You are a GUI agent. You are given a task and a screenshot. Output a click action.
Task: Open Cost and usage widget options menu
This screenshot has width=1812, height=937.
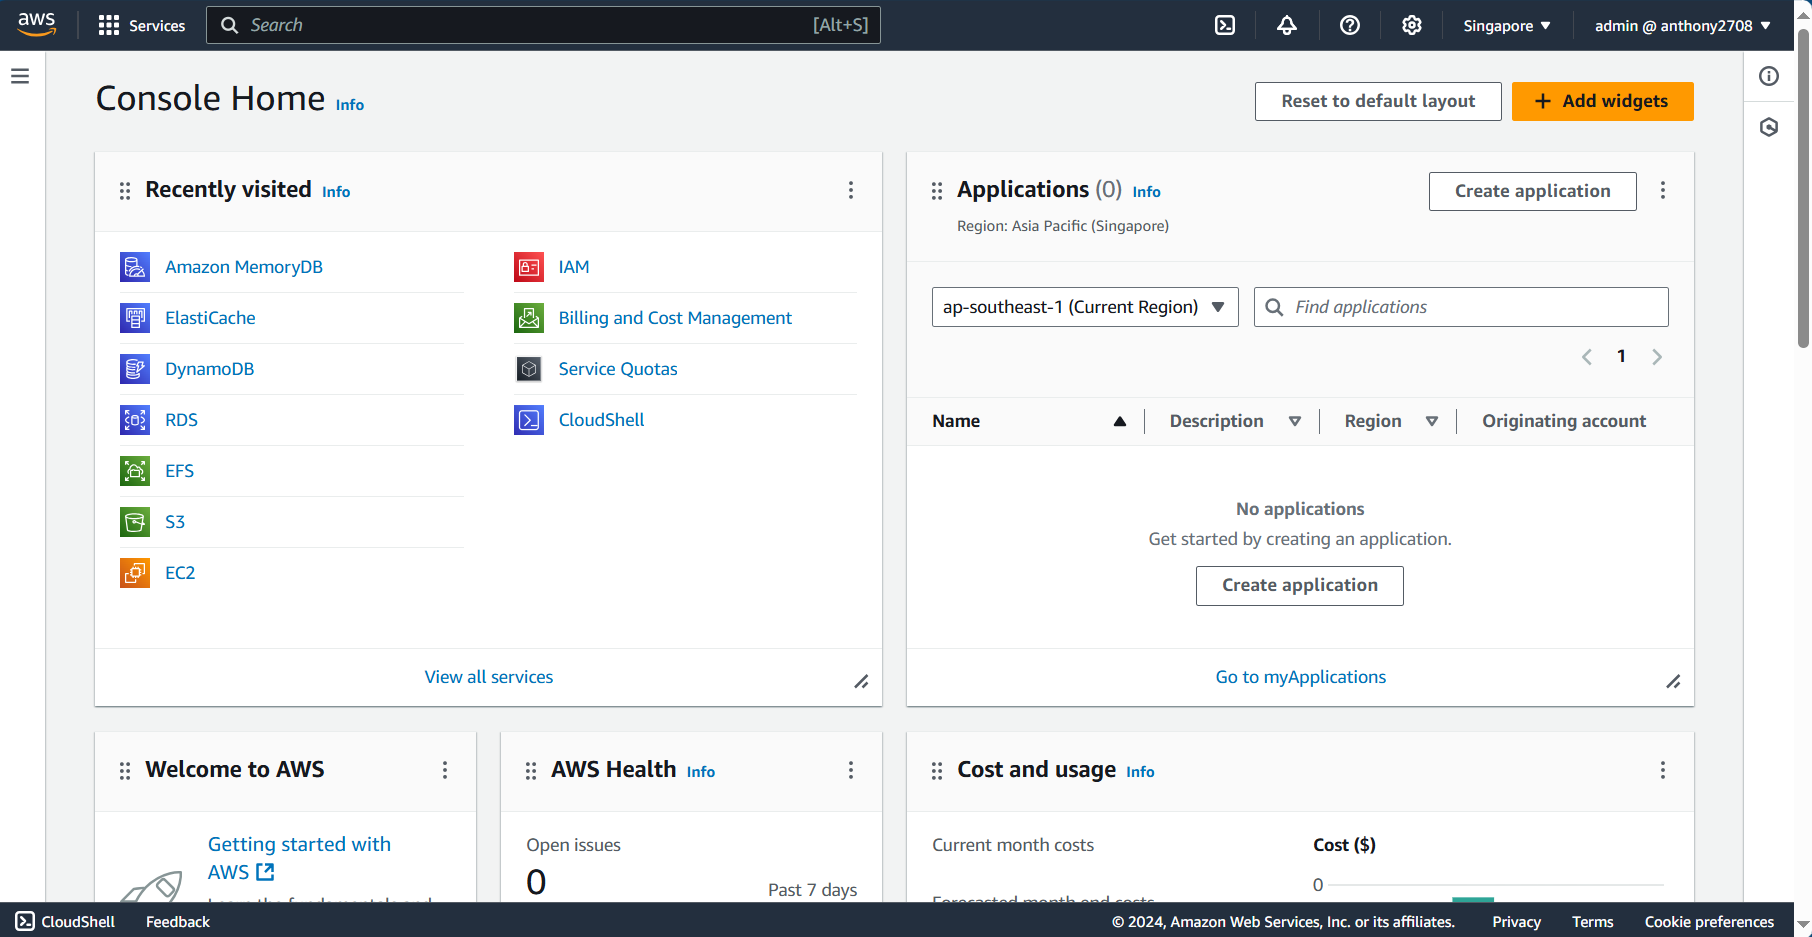tap(1663, 770)
